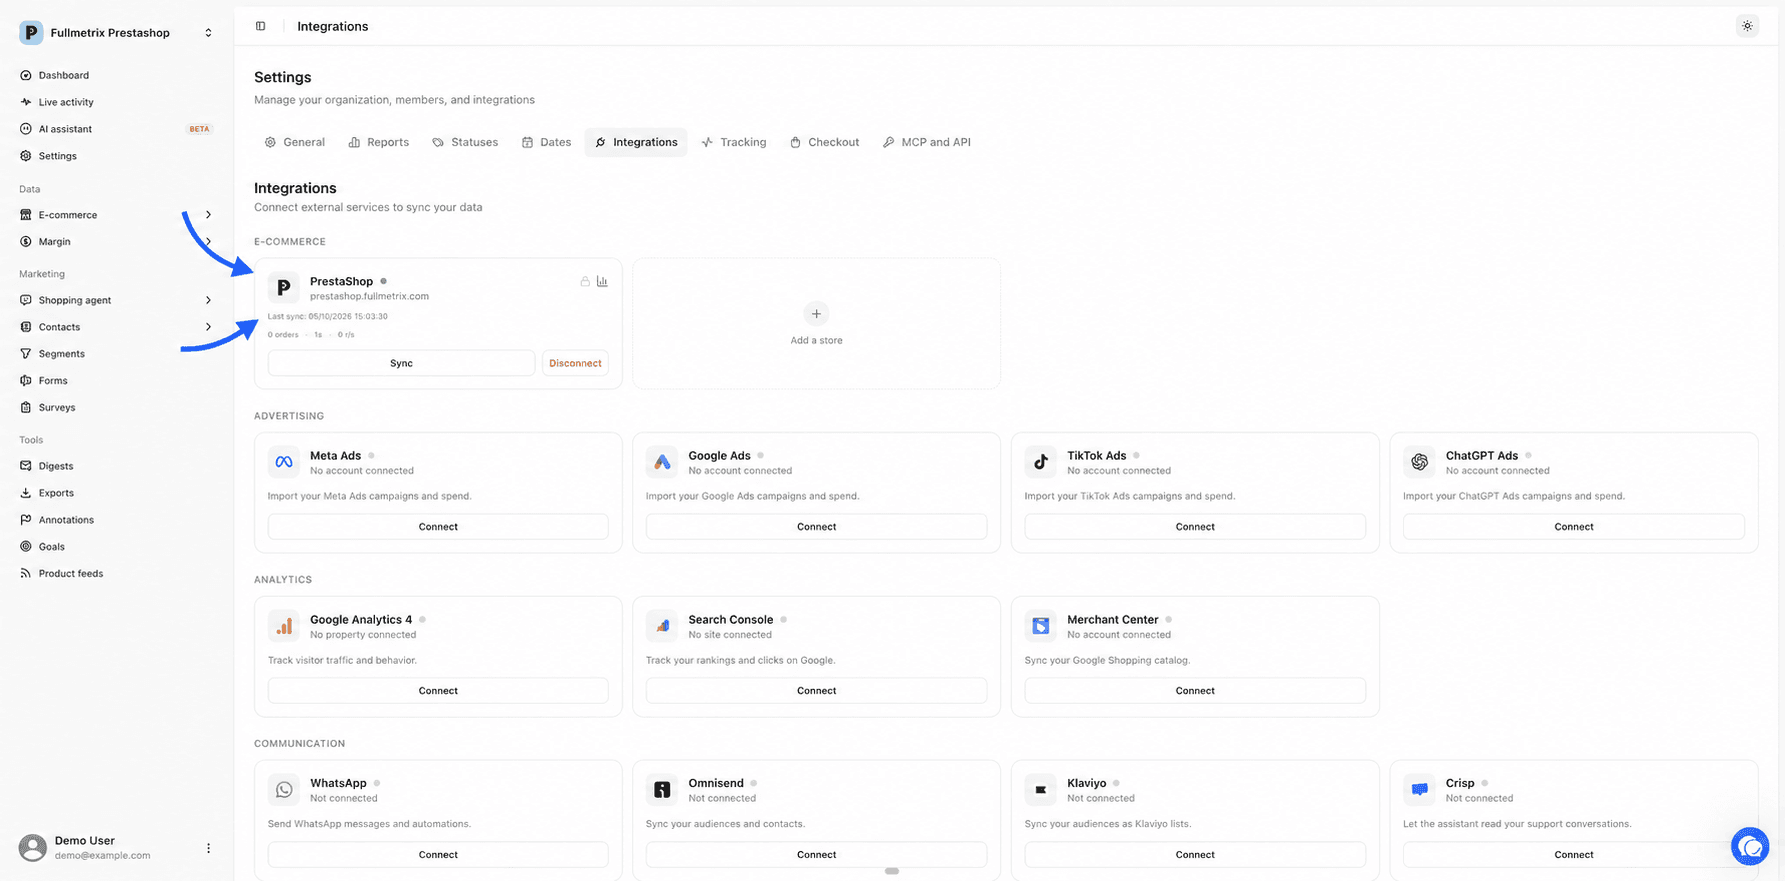Click the Meta Ads logo icon
The width and height of the screenshot is (1785, 881).
284,462
